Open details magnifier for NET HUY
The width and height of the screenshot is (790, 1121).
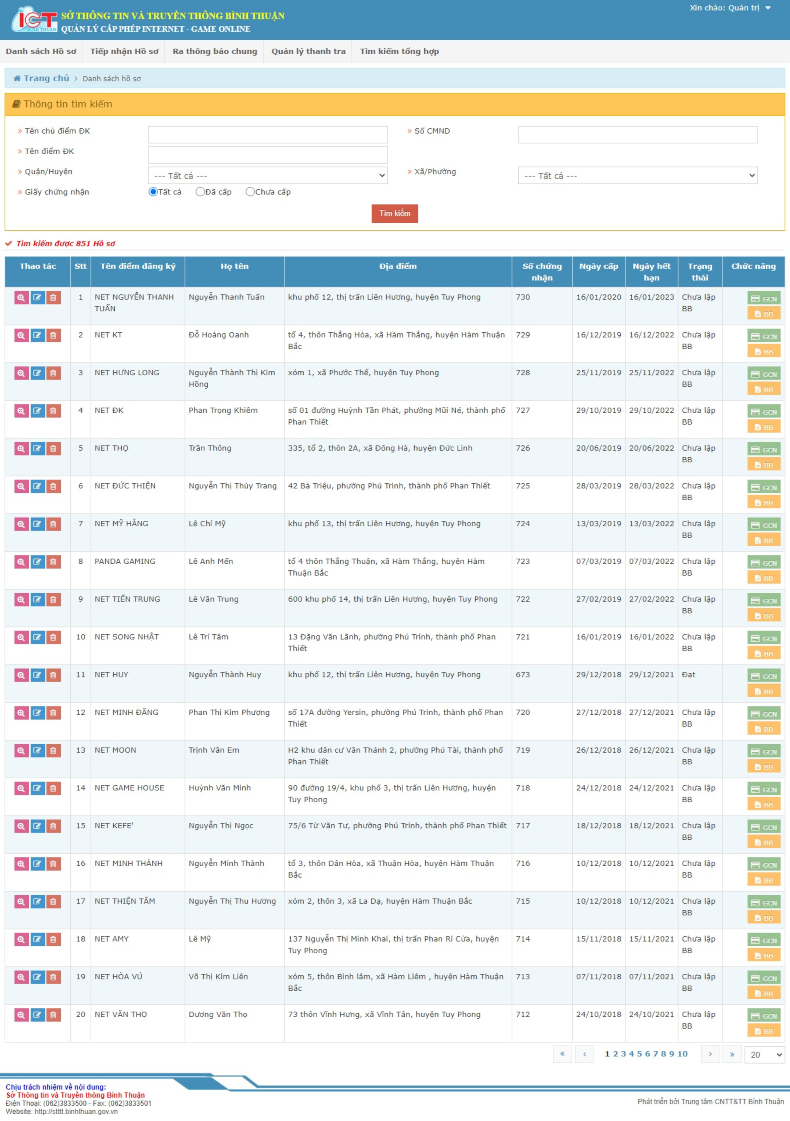click(x=21, y=675)
